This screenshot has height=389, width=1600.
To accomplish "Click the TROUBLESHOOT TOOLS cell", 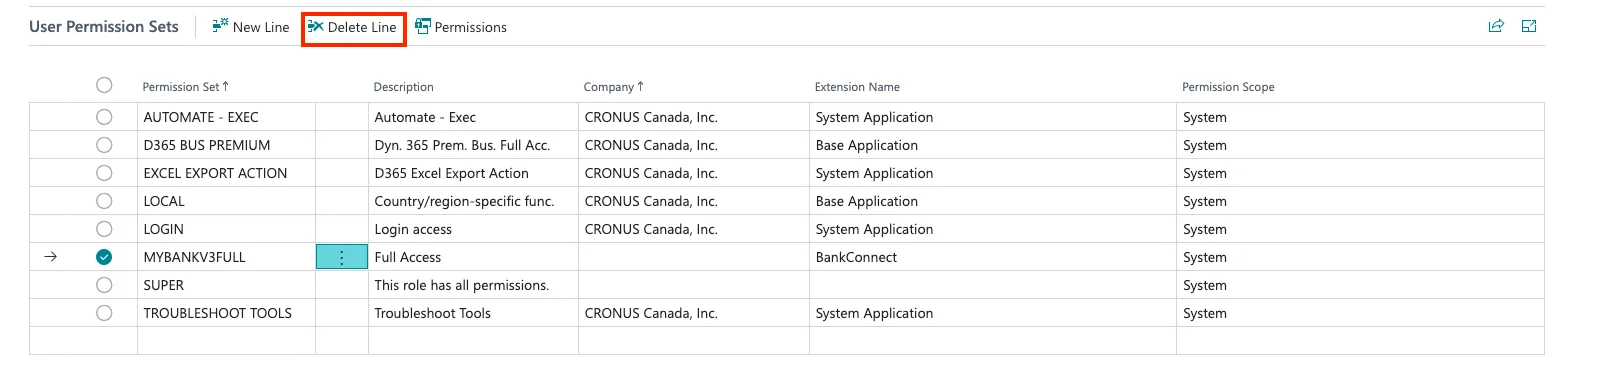I will 227,313.
